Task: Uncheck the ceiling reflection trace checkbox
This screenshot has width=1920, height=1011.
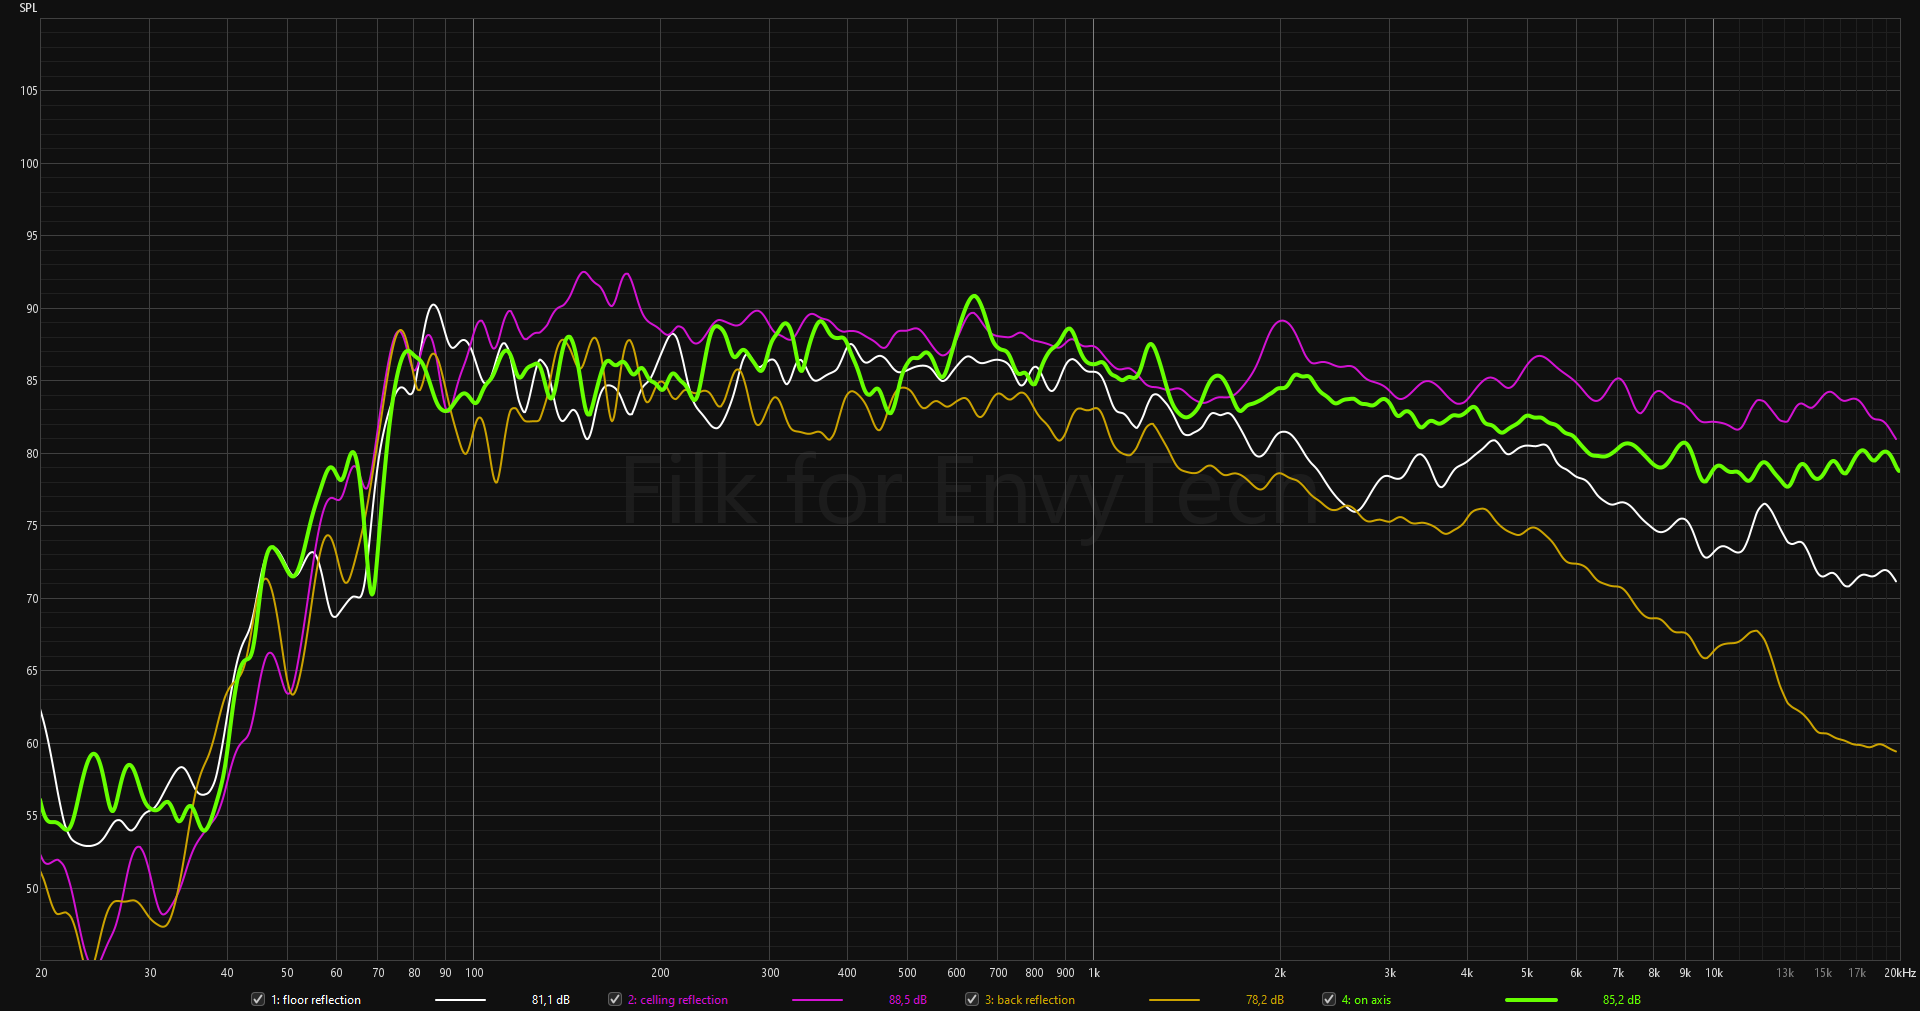Action: [x=615, y=999]
